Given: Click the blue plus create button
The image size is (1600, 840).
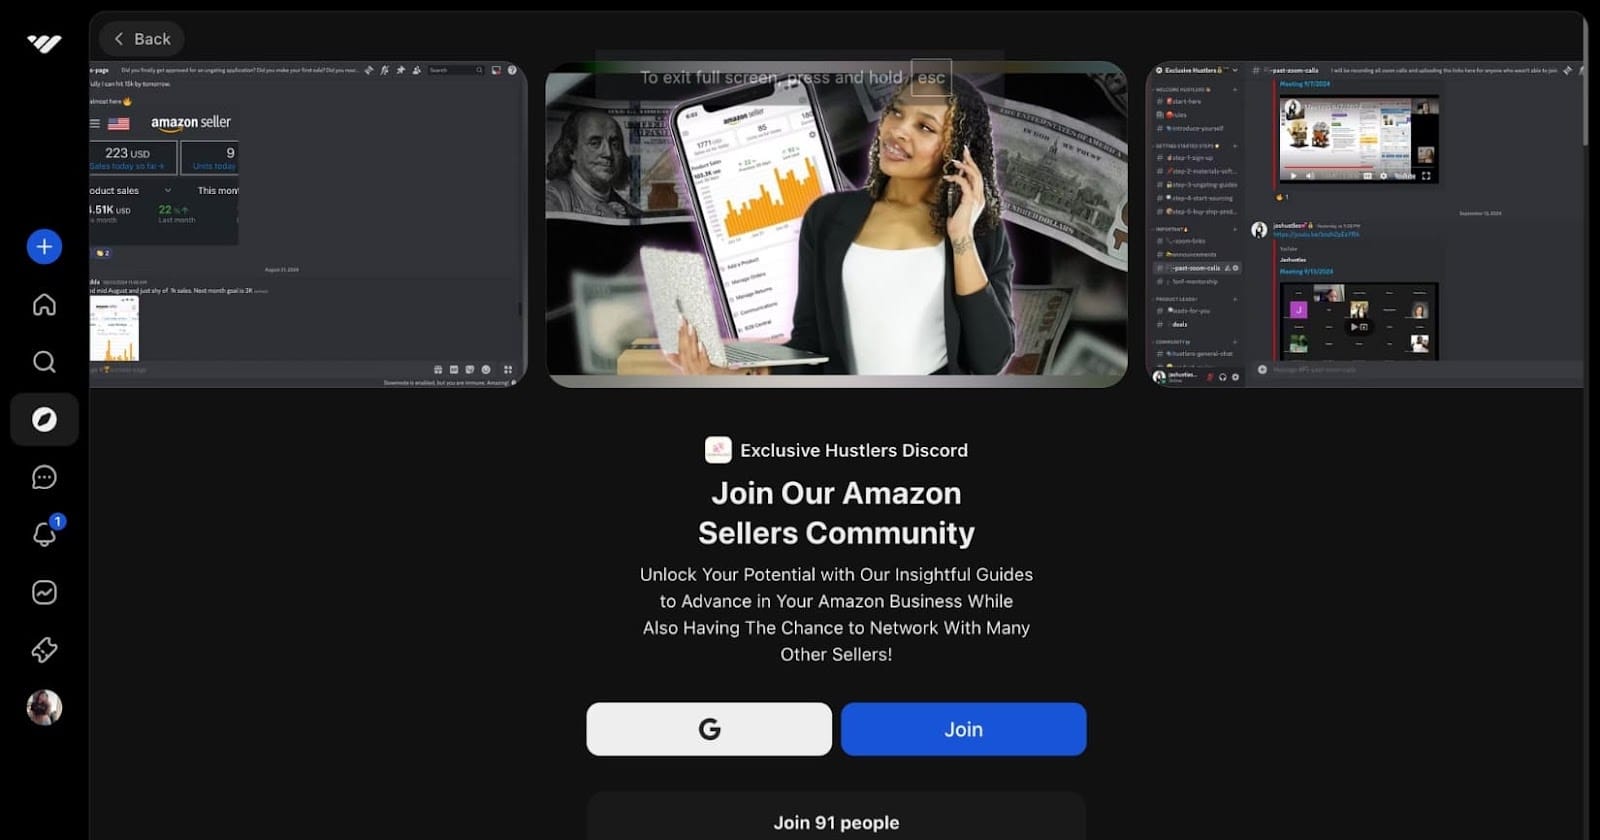Looking at the screenshot, I should [44, 246].
